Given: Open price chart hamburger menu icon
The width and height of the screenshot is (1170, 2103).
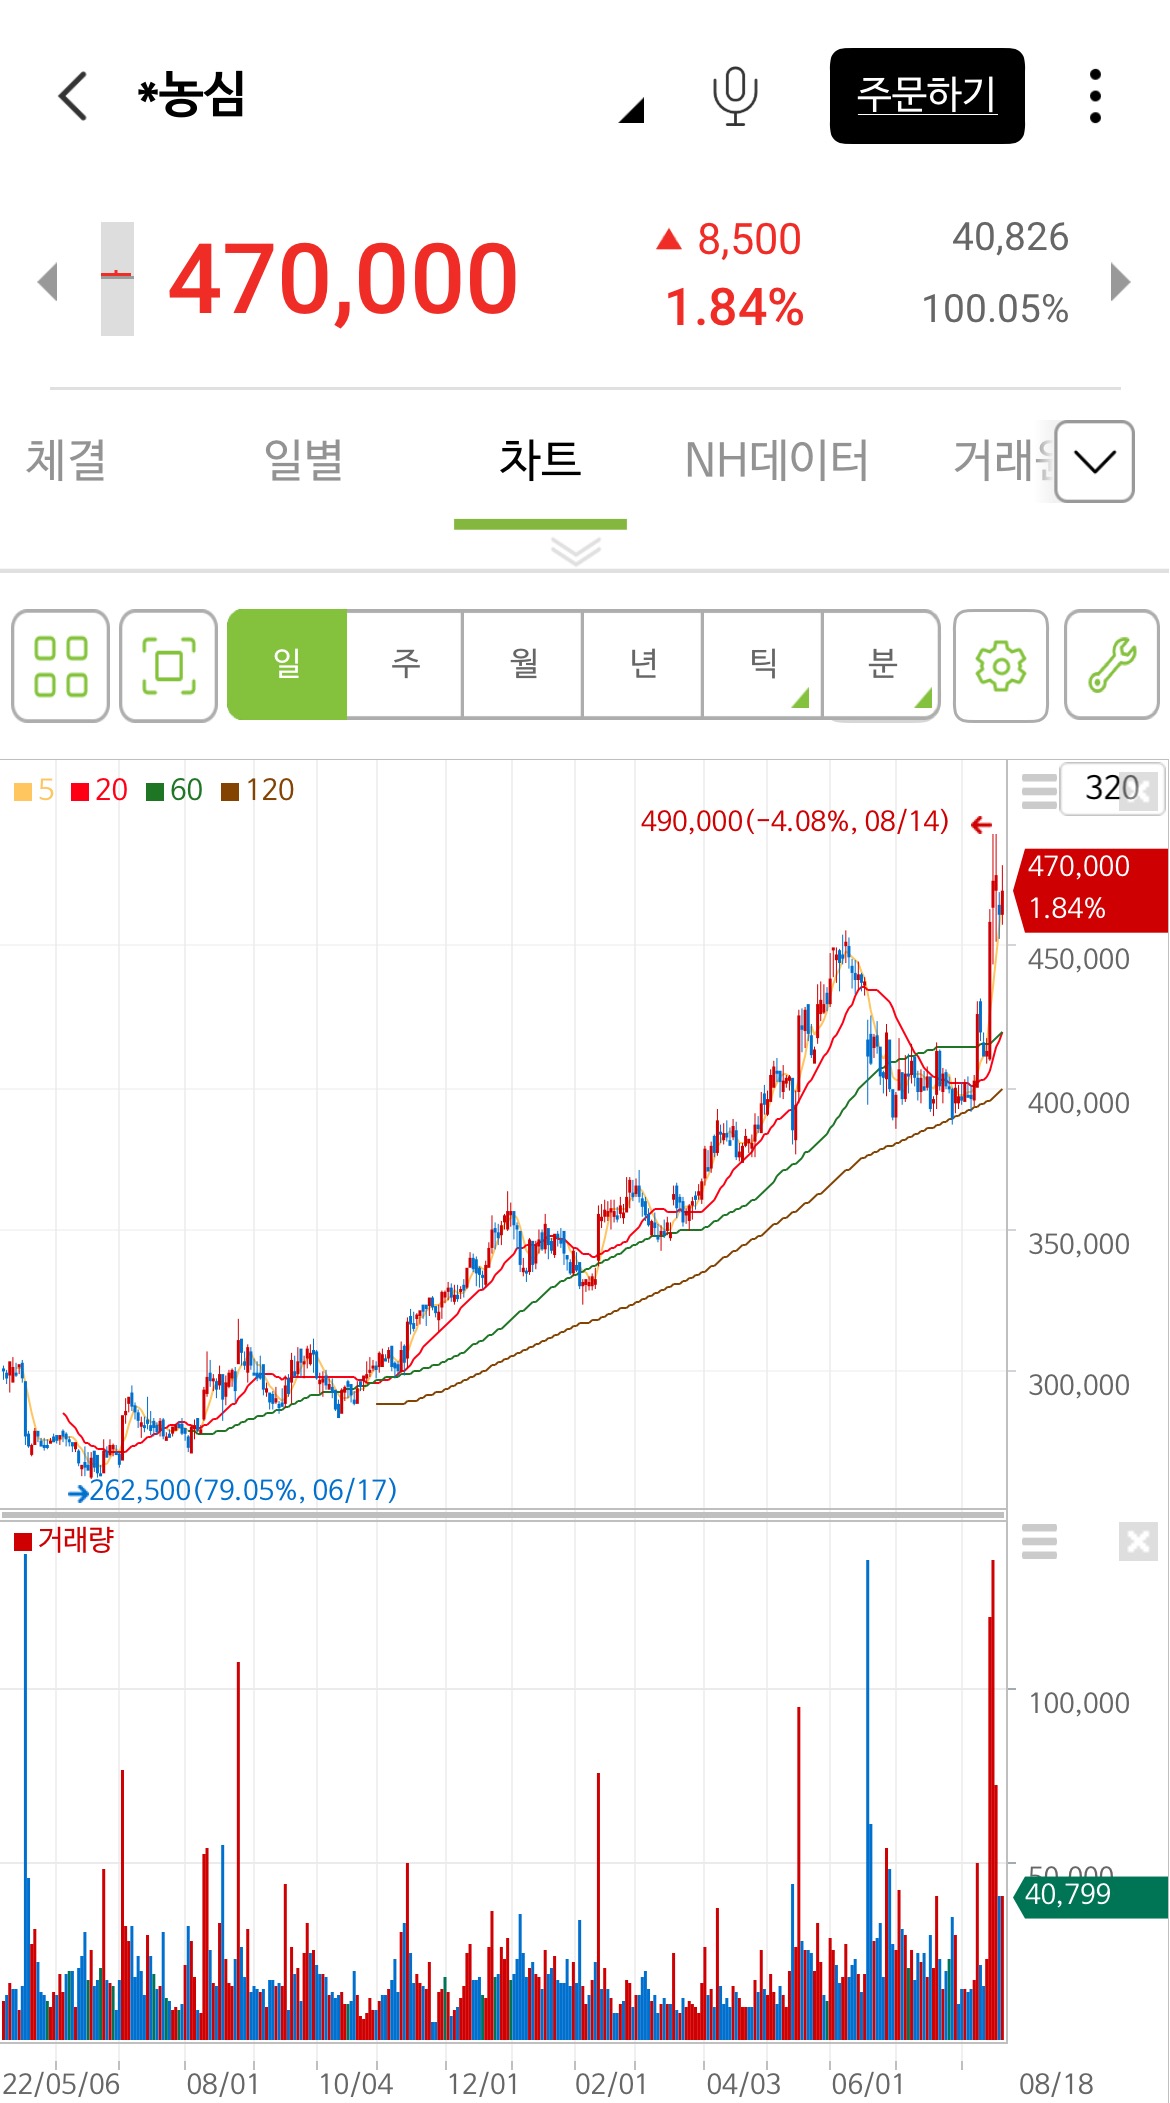Looking at the screenshot, I should pos(1039,790).
